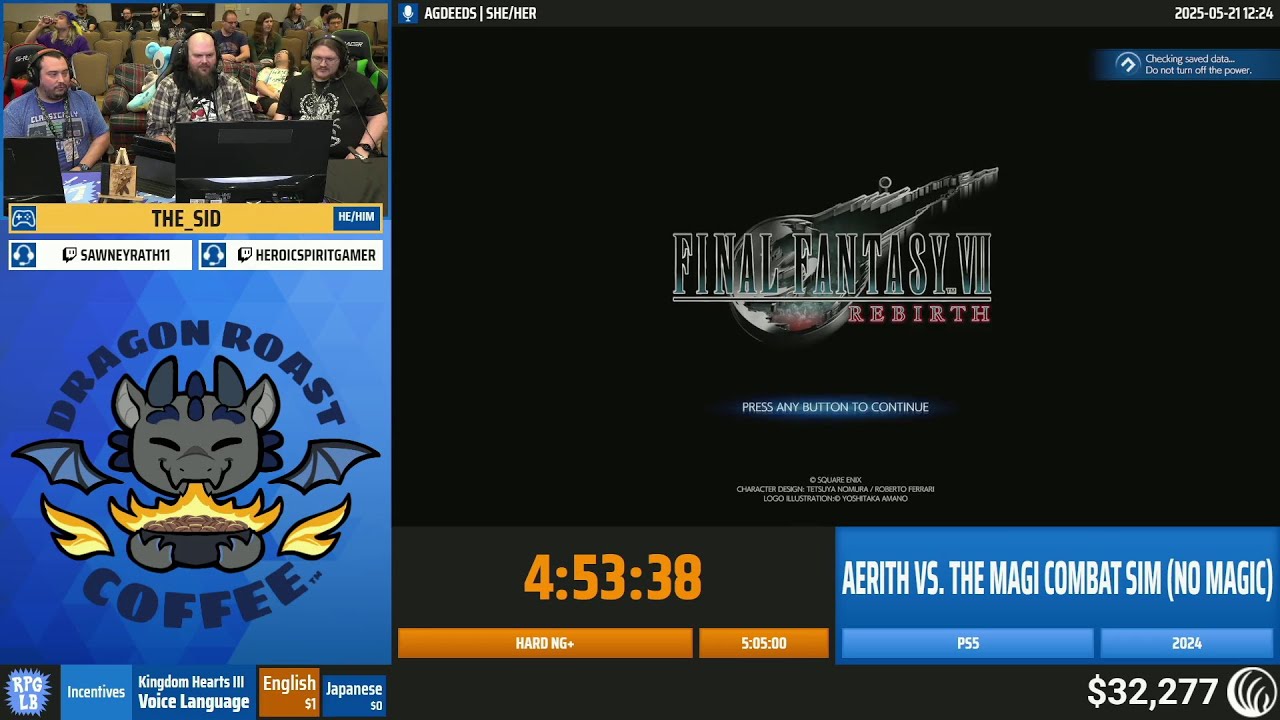Click the microphone icon beside AGDEEDS
The height and width of the screenshot is (720, 1280).
[x=407, y=13]
